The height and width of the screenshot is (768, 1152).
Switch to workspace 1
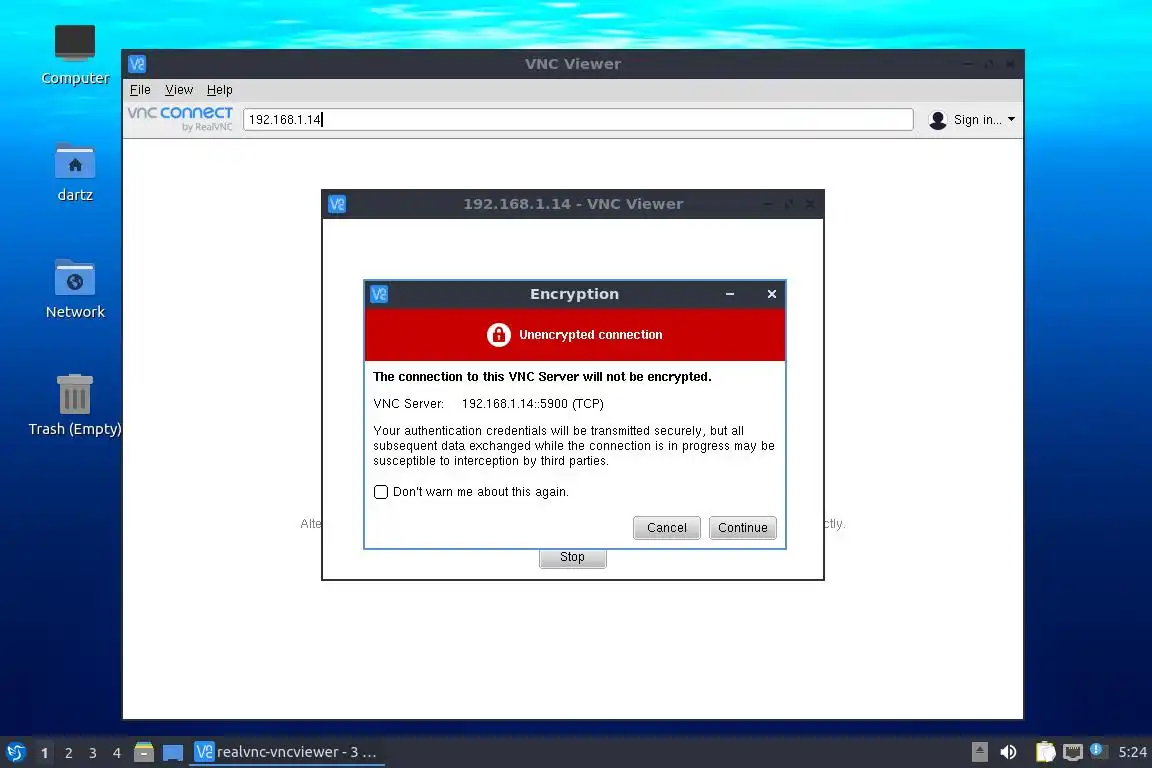(x=44, y=753)
